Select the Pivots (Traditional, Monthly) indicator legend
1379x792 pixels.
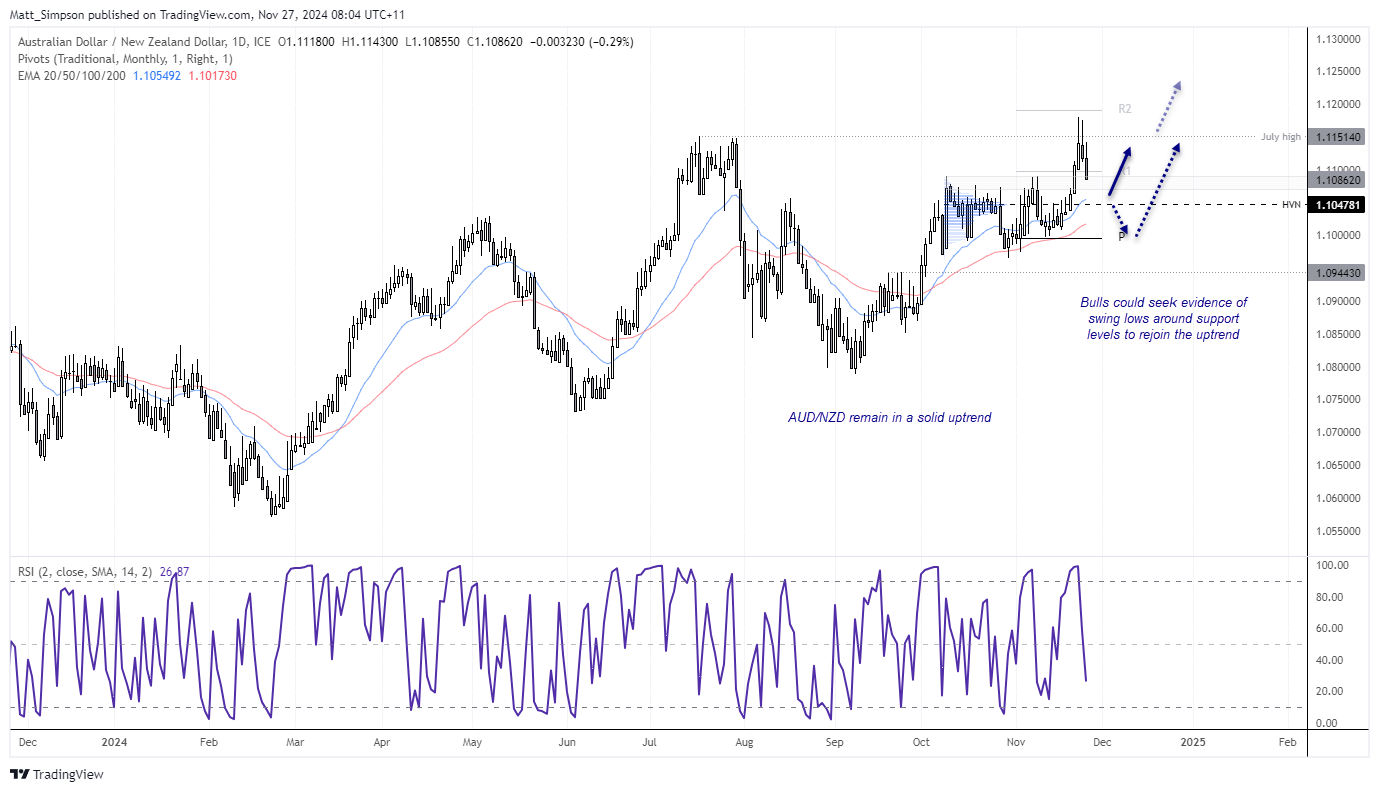coord(125,59)
